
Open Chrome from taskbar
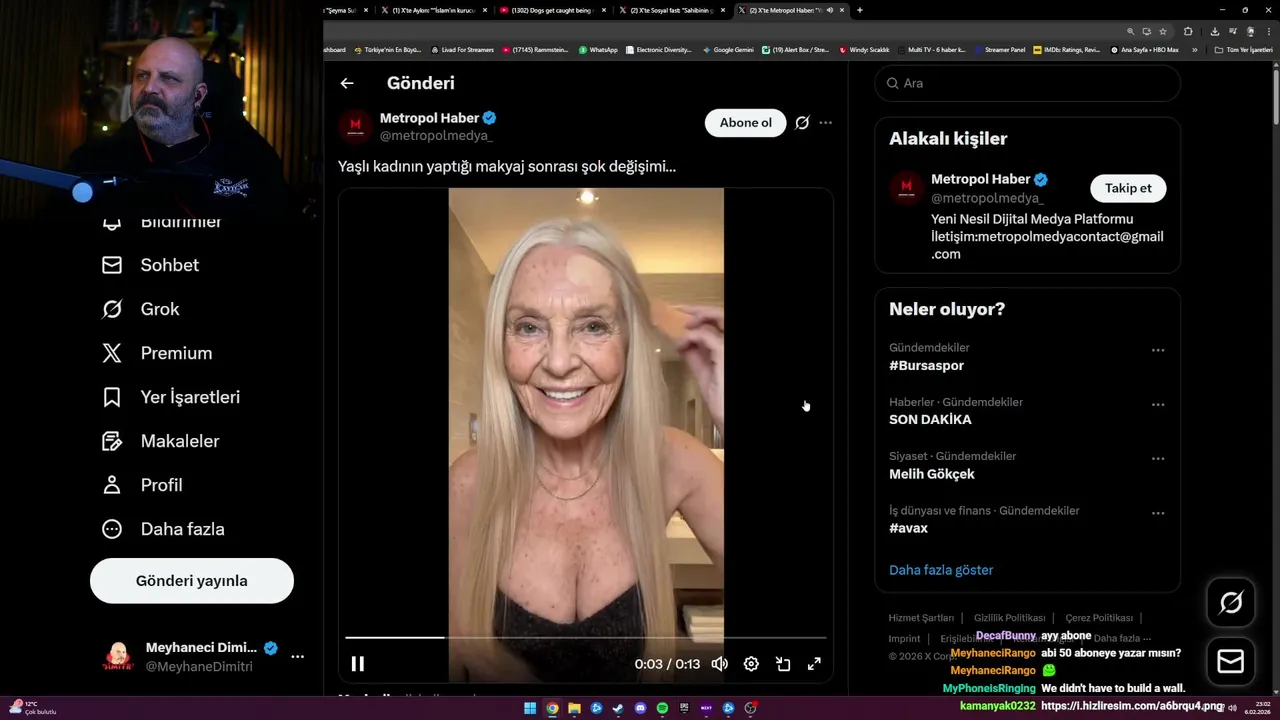point(552,708)
